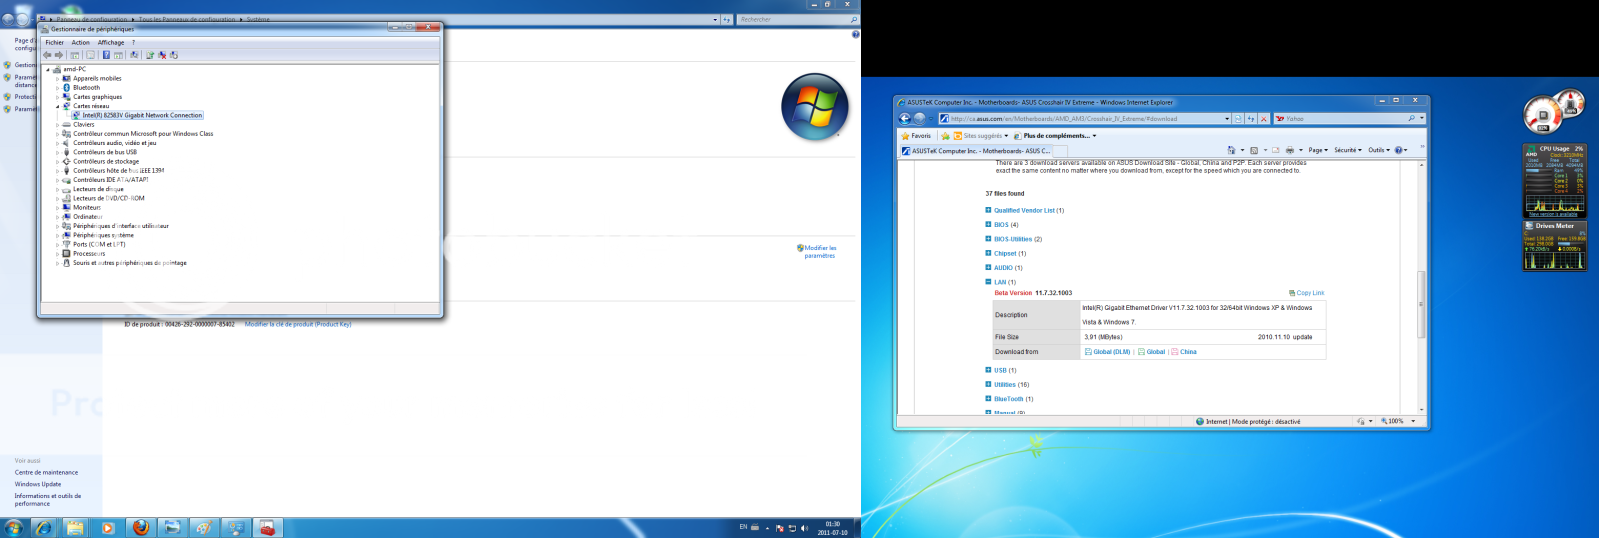Click the Global (DLM) download link

pos(1111,352)
